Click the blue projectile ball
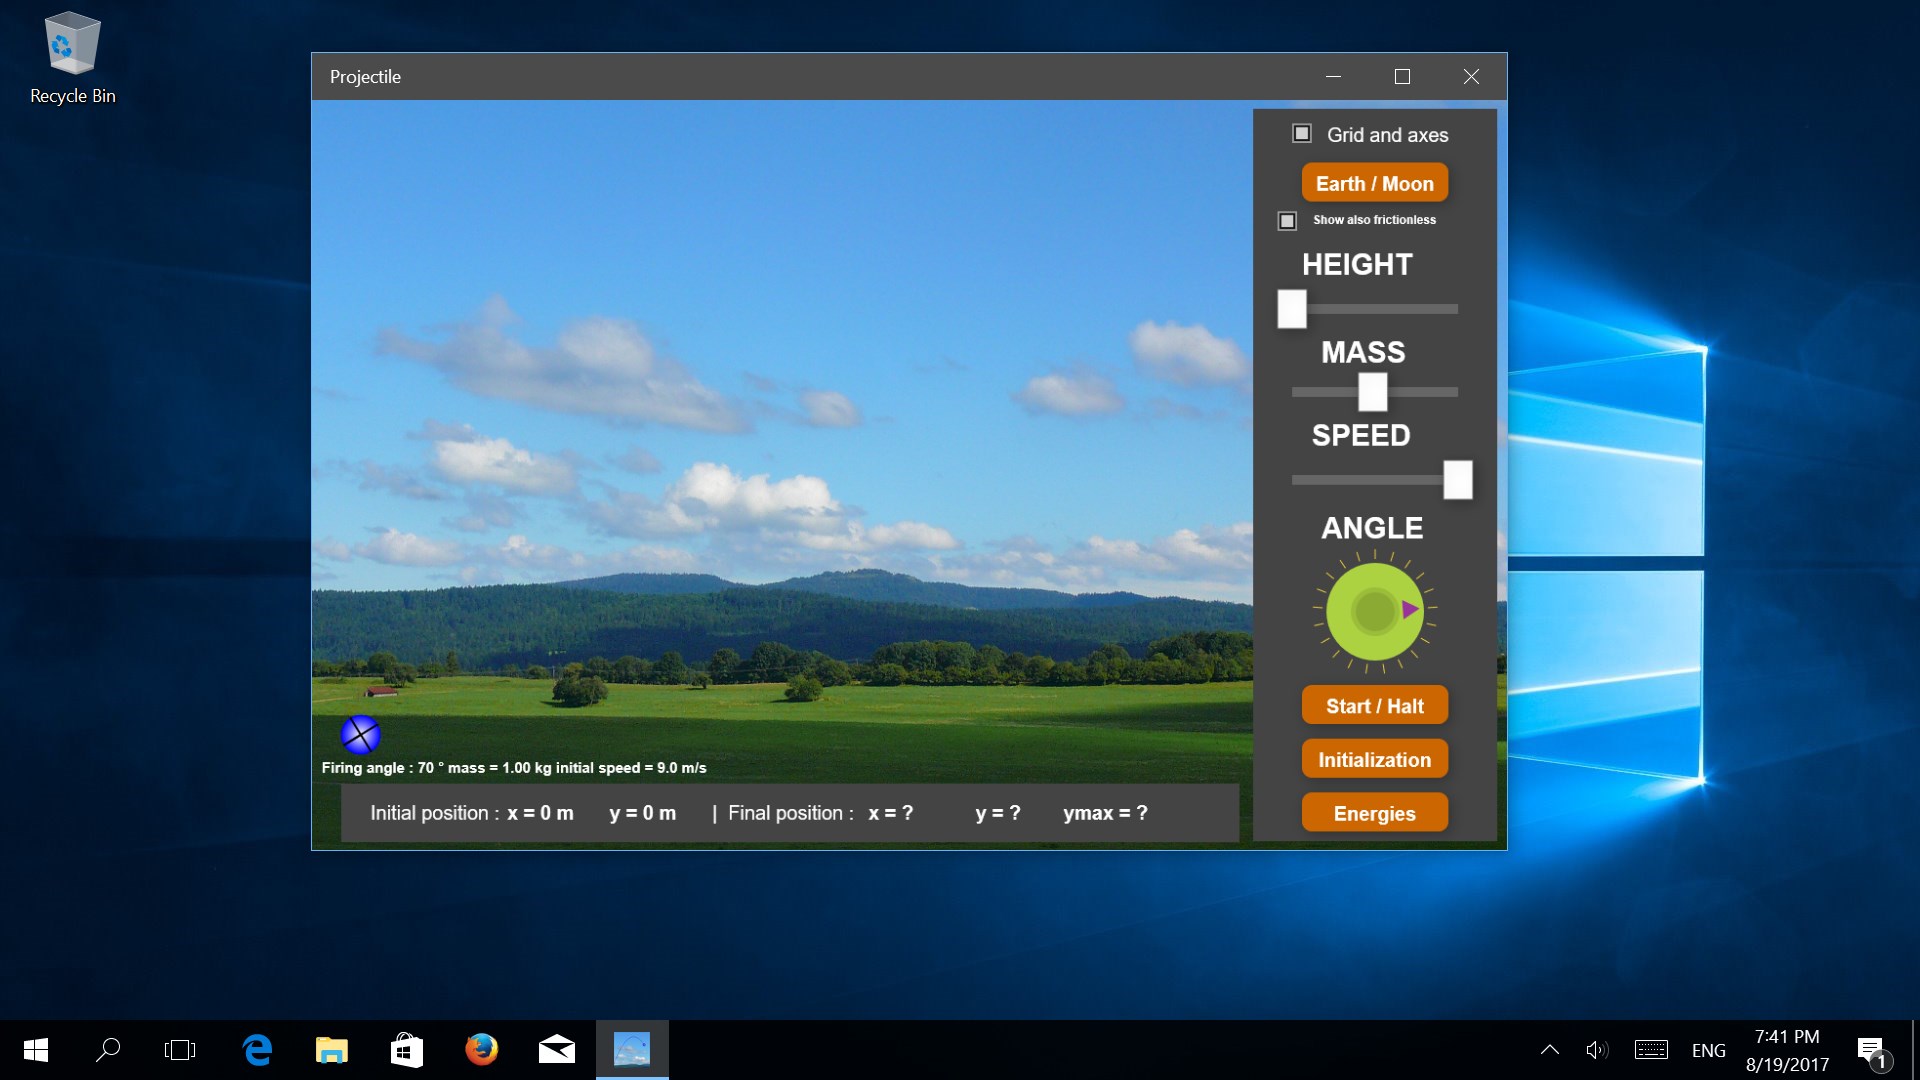1920x1080 pixels. click(360, 735)
